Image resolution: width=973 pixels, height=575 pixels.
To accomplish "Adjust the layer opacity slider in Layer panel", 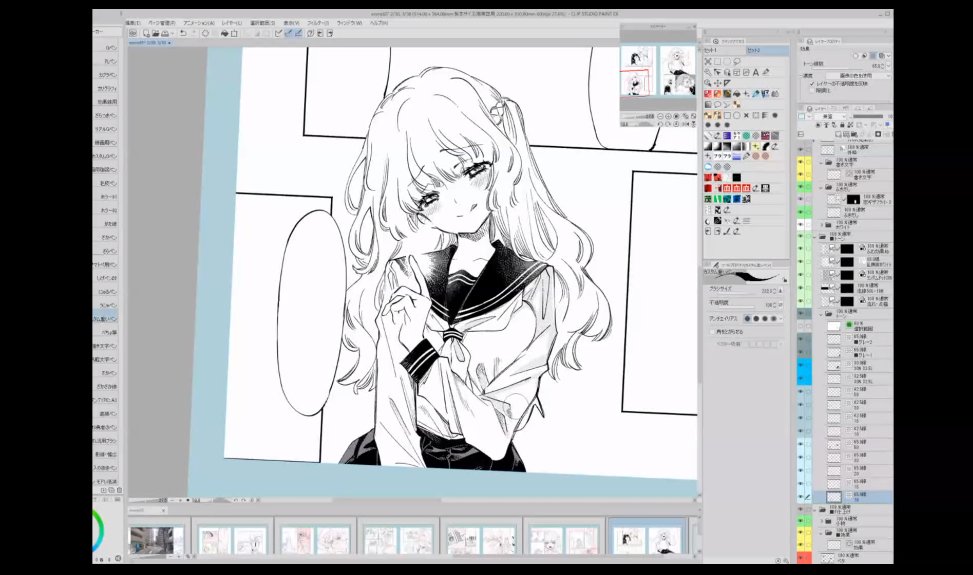I will pos(868,116).
